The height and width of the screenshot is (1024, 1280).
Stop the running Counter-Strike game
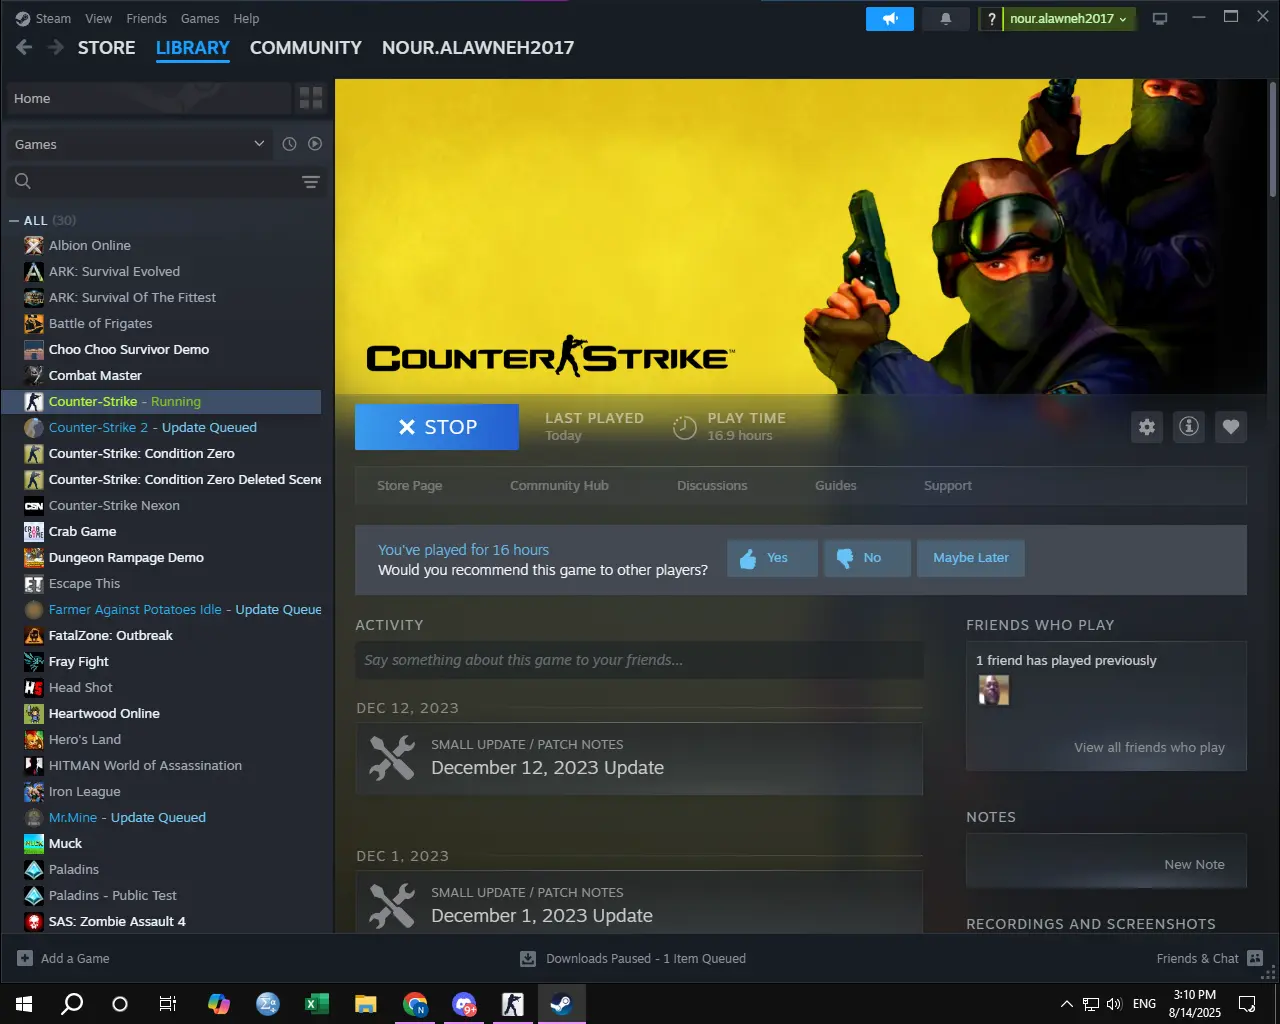[437, 427]
